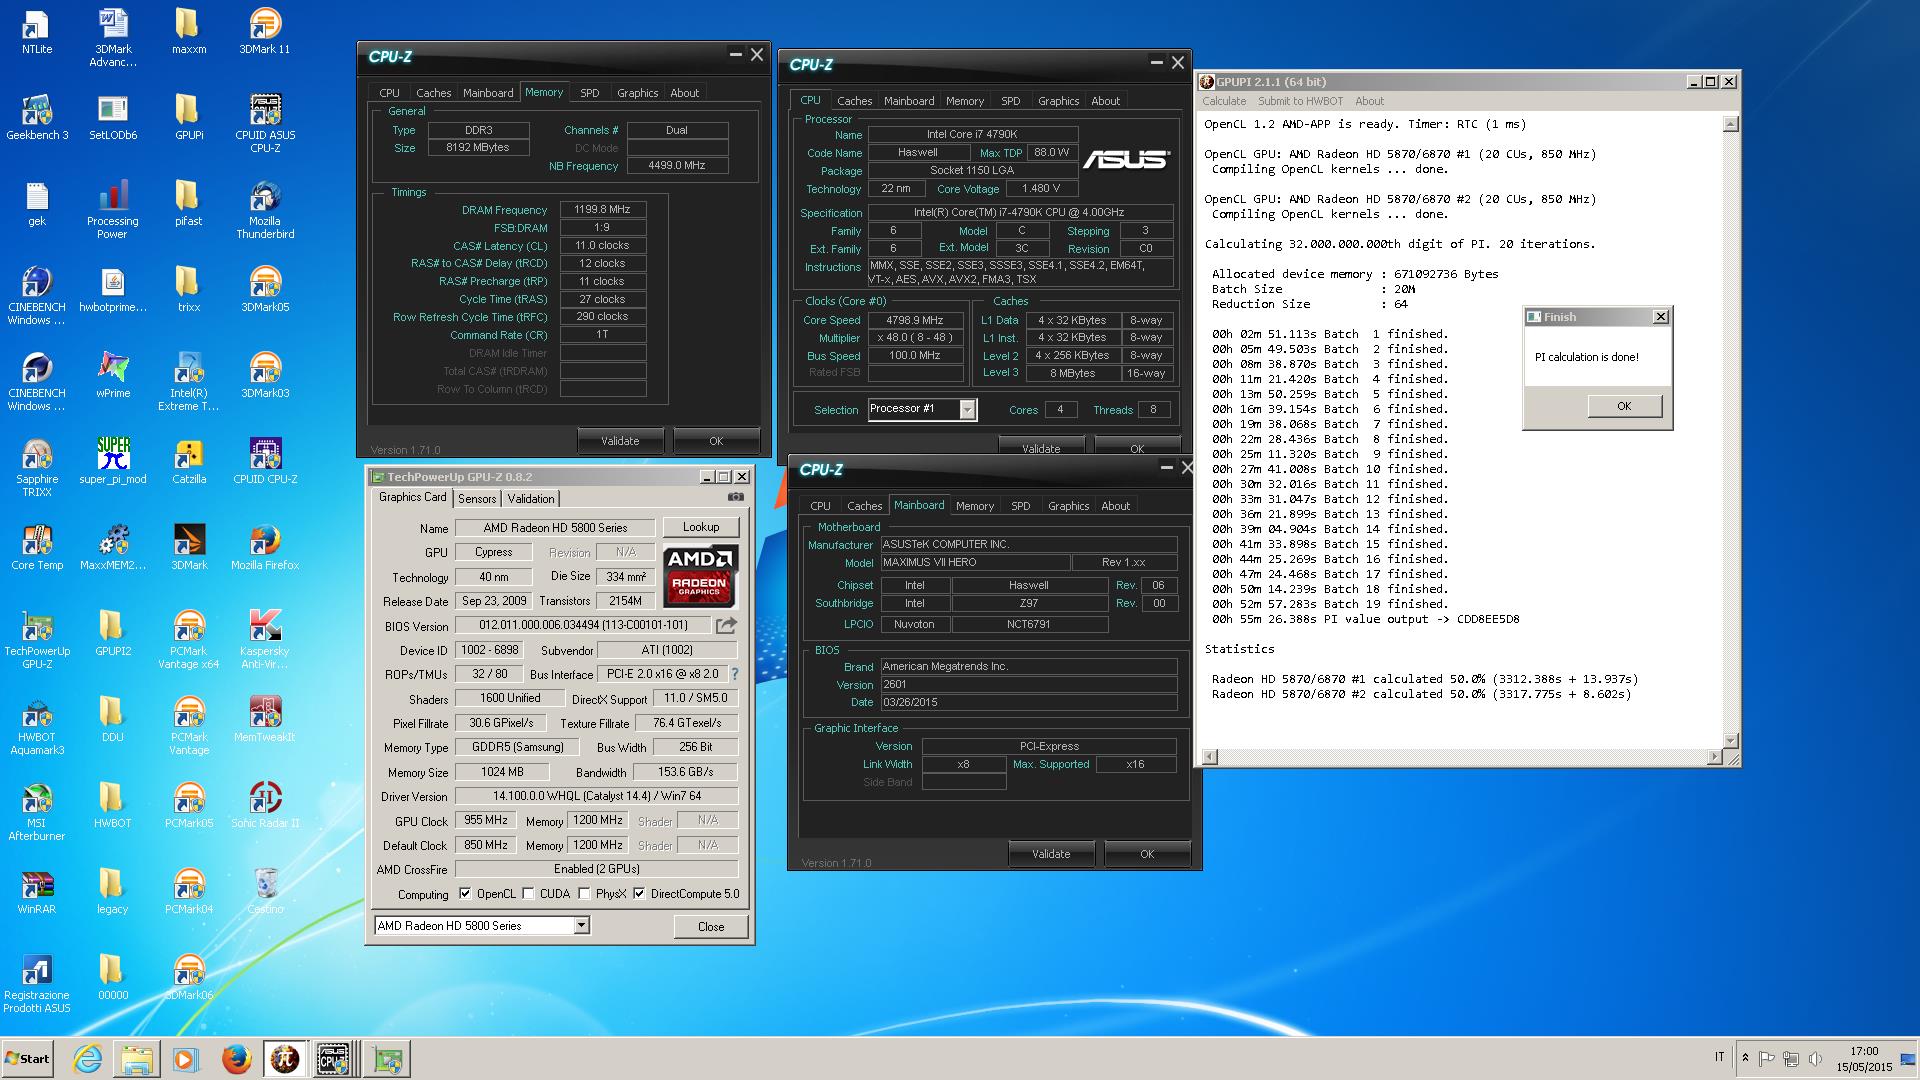Open Sapphire TRIXX desktop shortcut
This screenshot has width=1920, height=1080.
coord(37,468)
